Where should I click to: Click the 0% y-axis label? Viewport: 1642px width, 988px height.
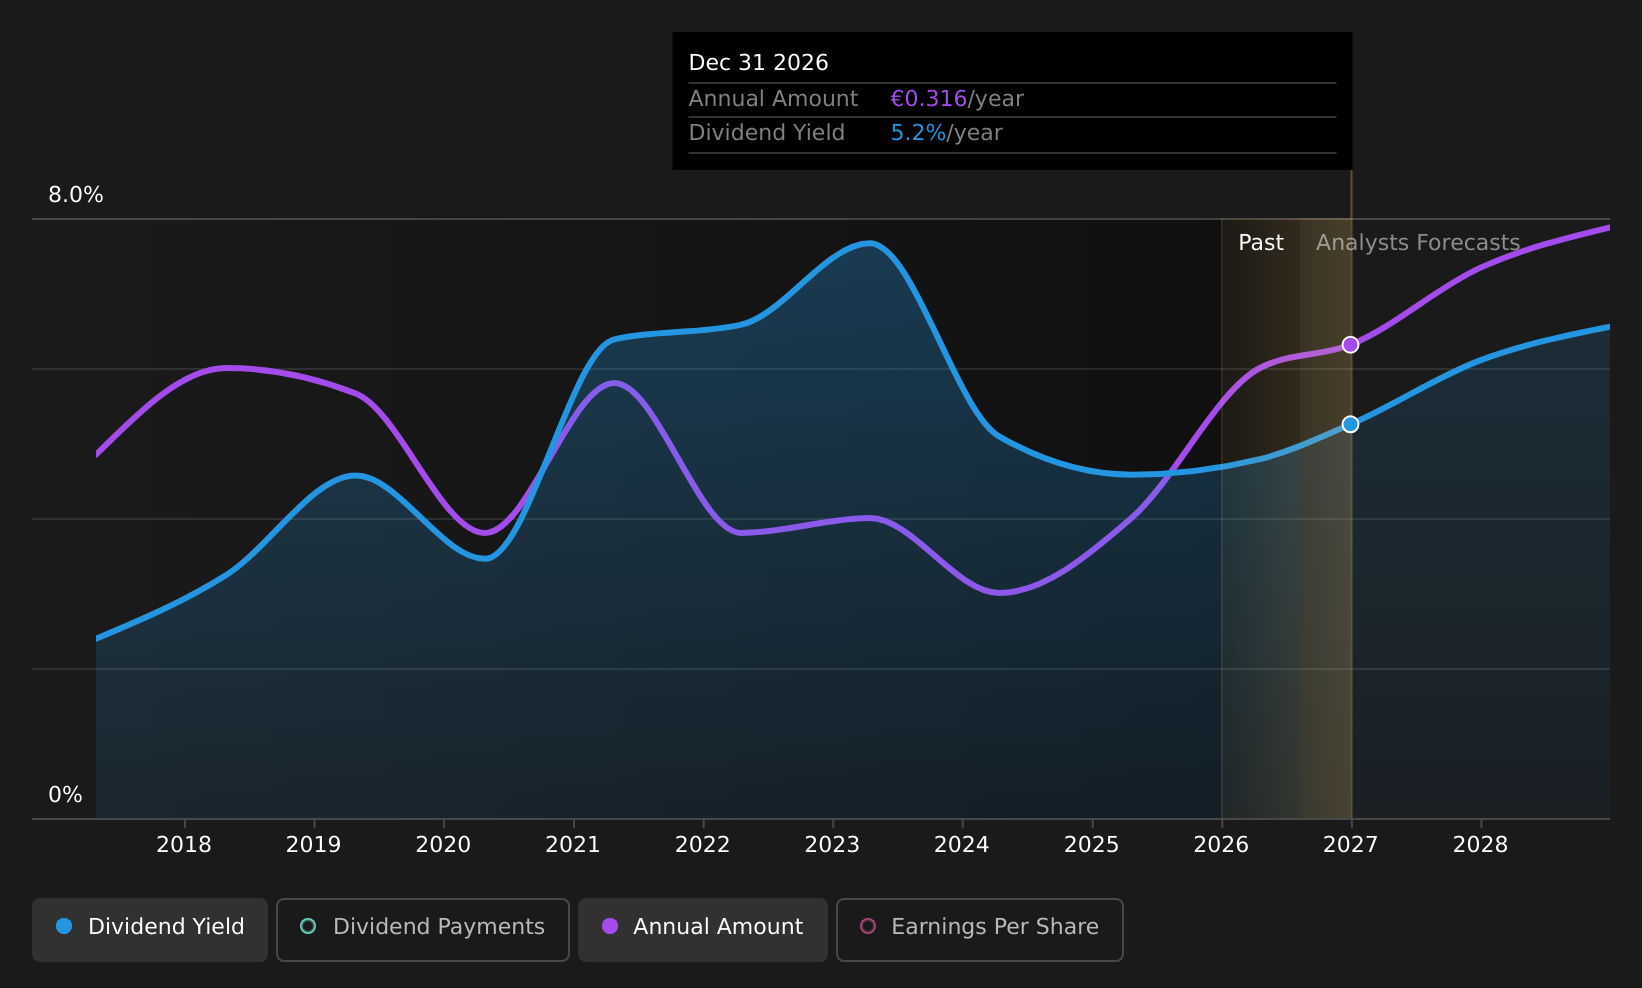(x=66, y=795)
